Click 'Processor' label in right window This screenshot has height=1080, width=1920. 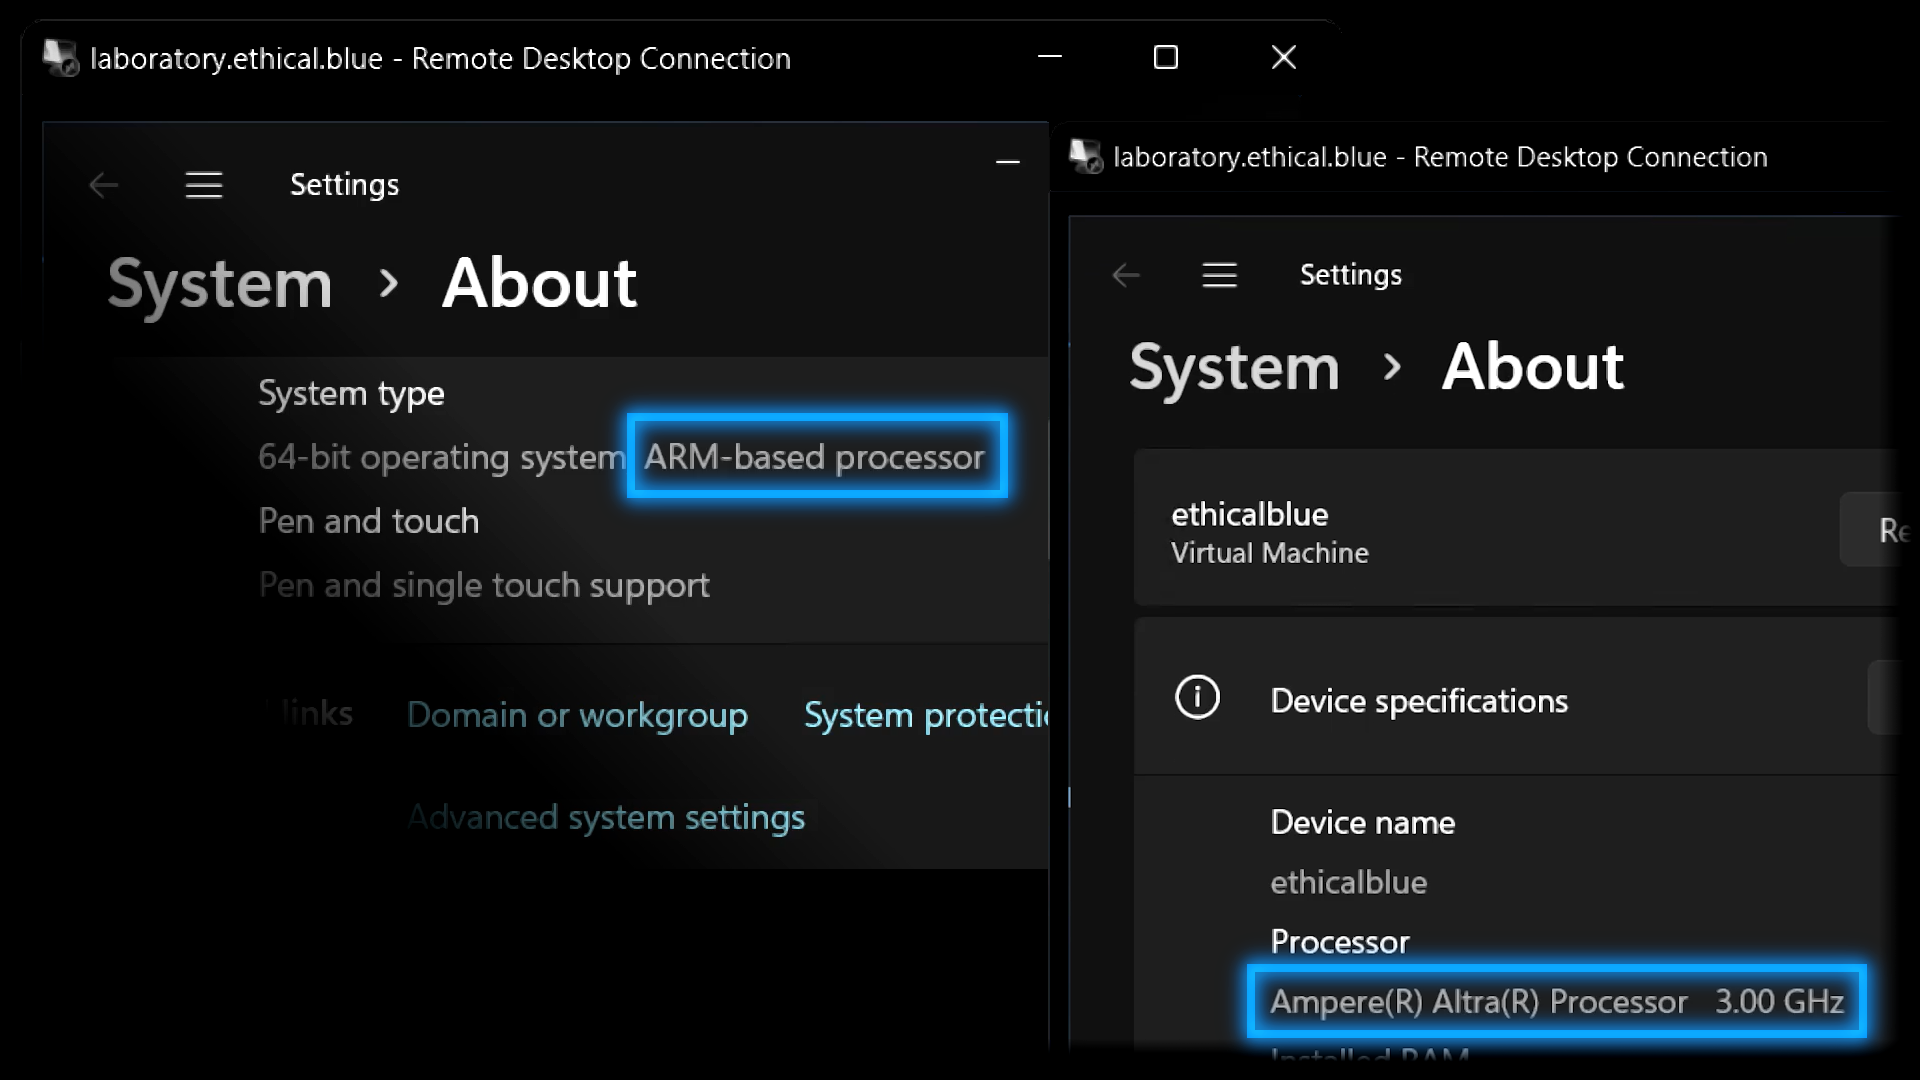[1340, 942]
